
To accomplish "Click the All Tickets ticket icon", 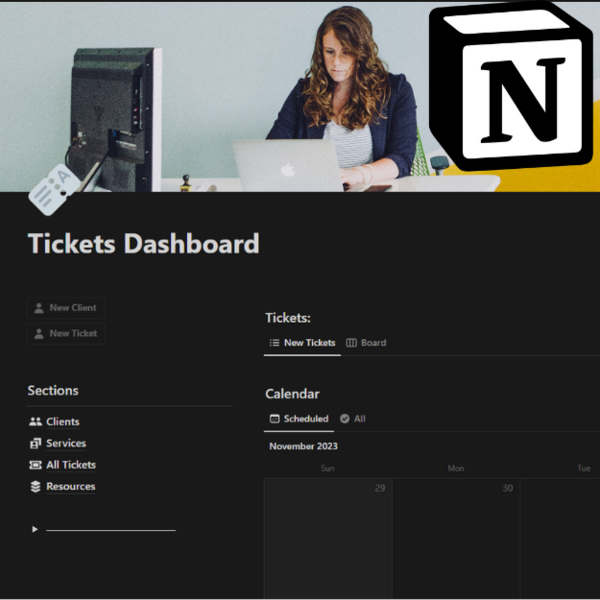I will click(35, 465).
